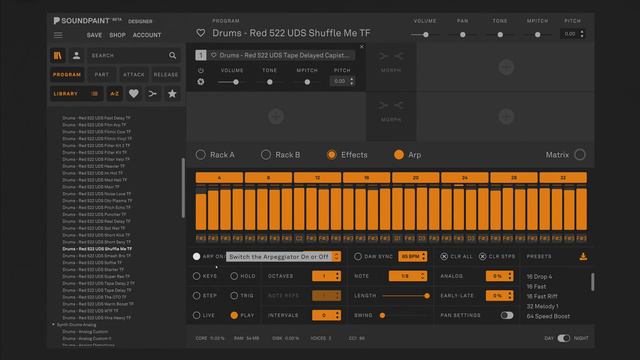Switch to PROGRAM tab
640x360 pixels.
67,75
